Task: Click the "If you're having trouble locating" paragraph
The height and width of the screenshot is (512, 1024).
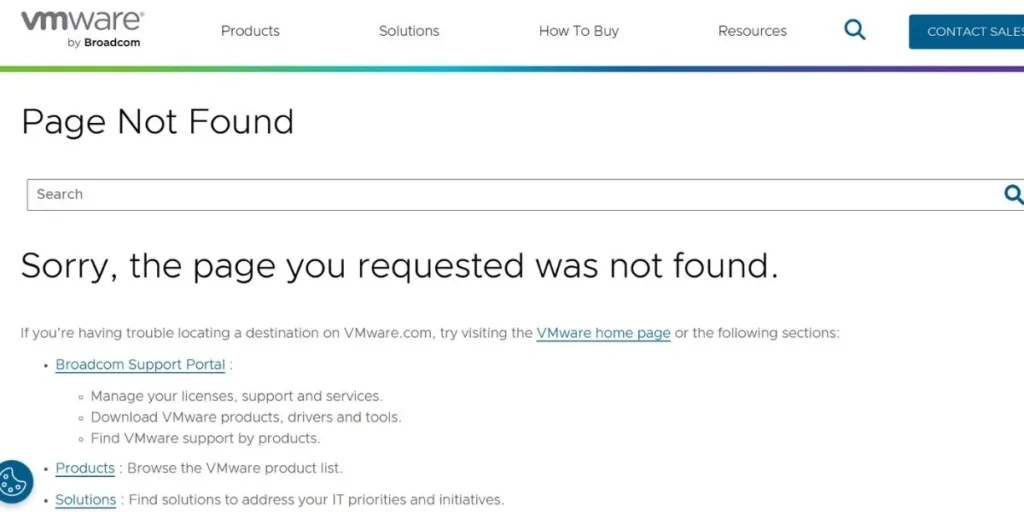Action: 276,333
